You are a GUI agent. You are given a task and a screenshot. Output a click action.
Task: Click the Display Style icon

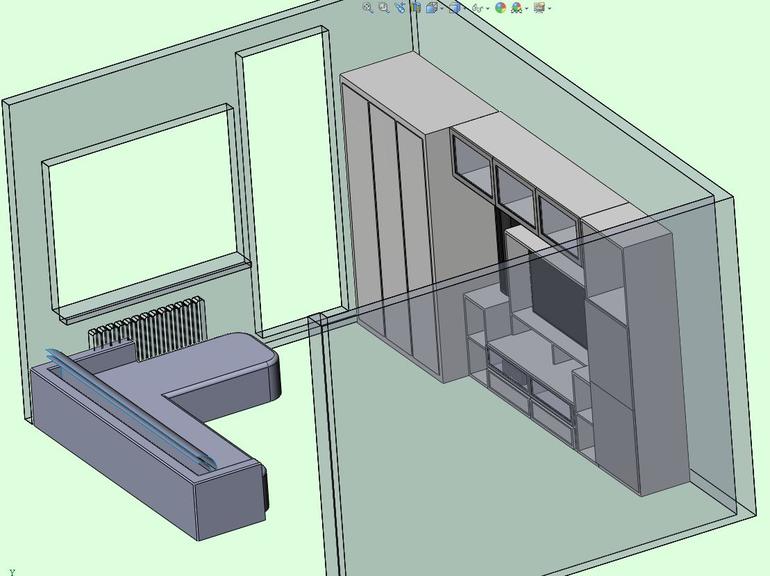455,7
